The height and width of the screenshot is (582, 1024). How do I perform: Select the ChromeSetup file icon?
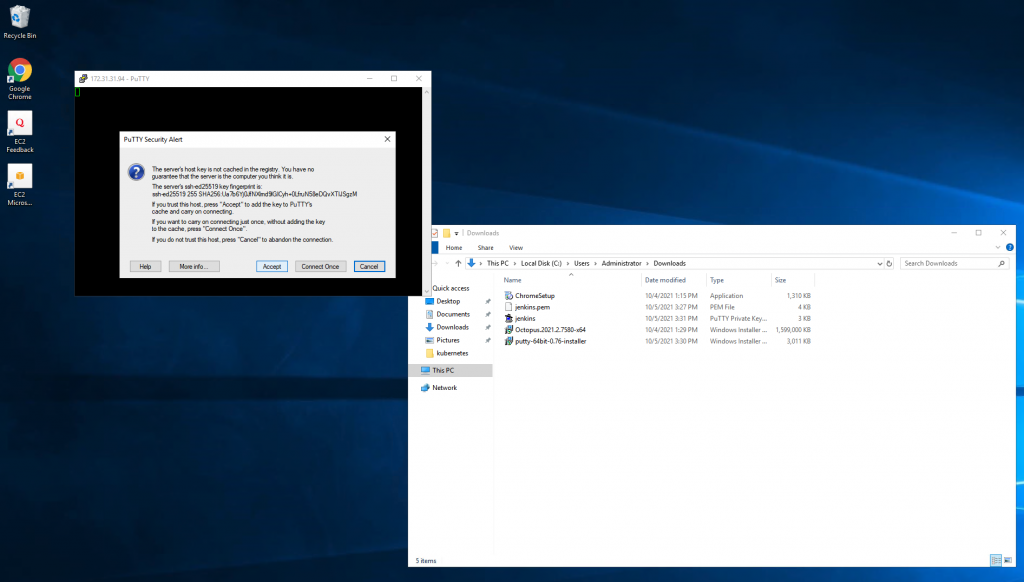(x=509, y=296)
